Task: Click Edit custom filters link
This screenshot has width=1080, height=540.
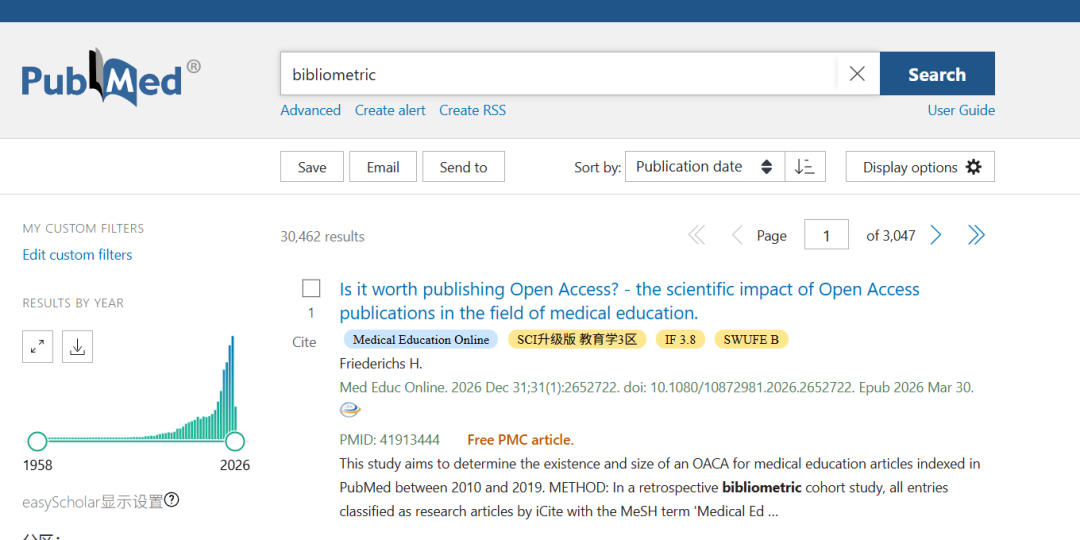Action: click(x=77, y=255)
